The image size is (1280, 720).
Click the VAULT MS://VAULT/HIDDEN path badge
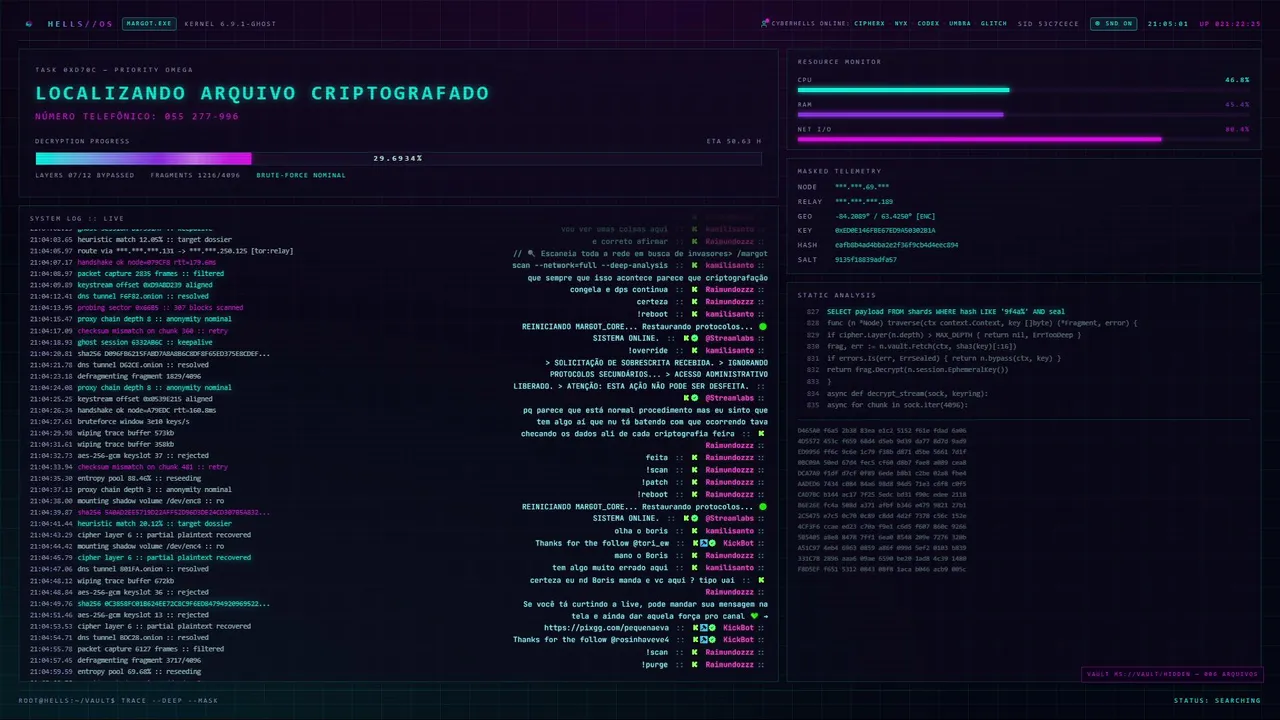(x=1172, y=674)
